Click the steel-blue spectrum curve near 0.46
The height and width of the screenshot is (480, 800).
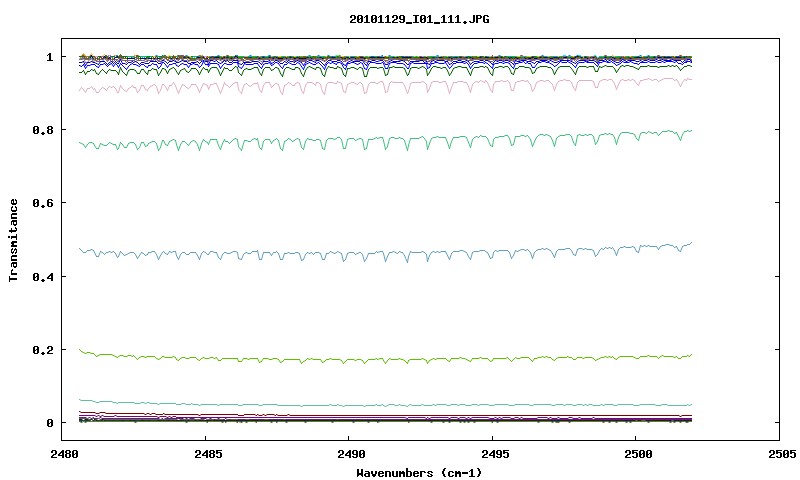(385, 254)
